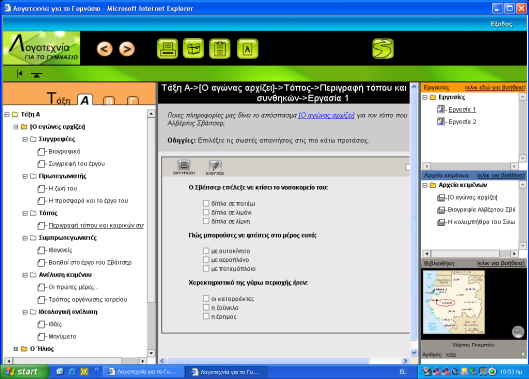Collapse the Συμπρωταγωνιστές folder
Image resolution: width=529 pixels, height=379 pixels.
pyautogui.click(x=25, y=238)
